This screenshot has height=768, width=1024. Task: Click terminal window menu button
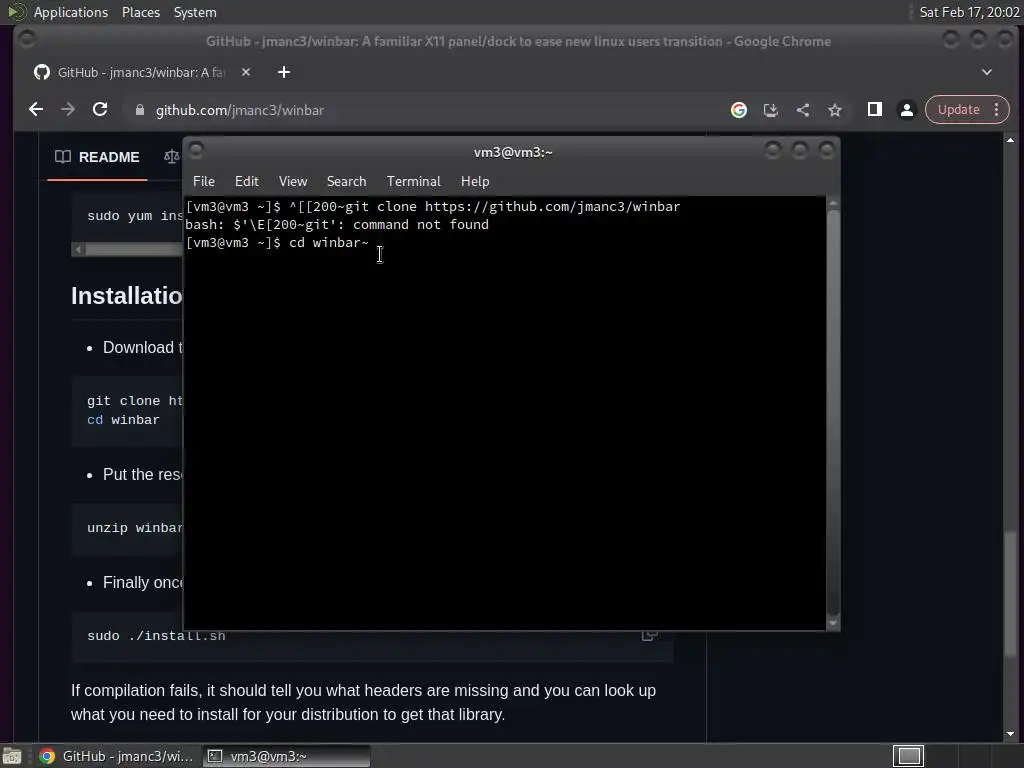(196, 151)
